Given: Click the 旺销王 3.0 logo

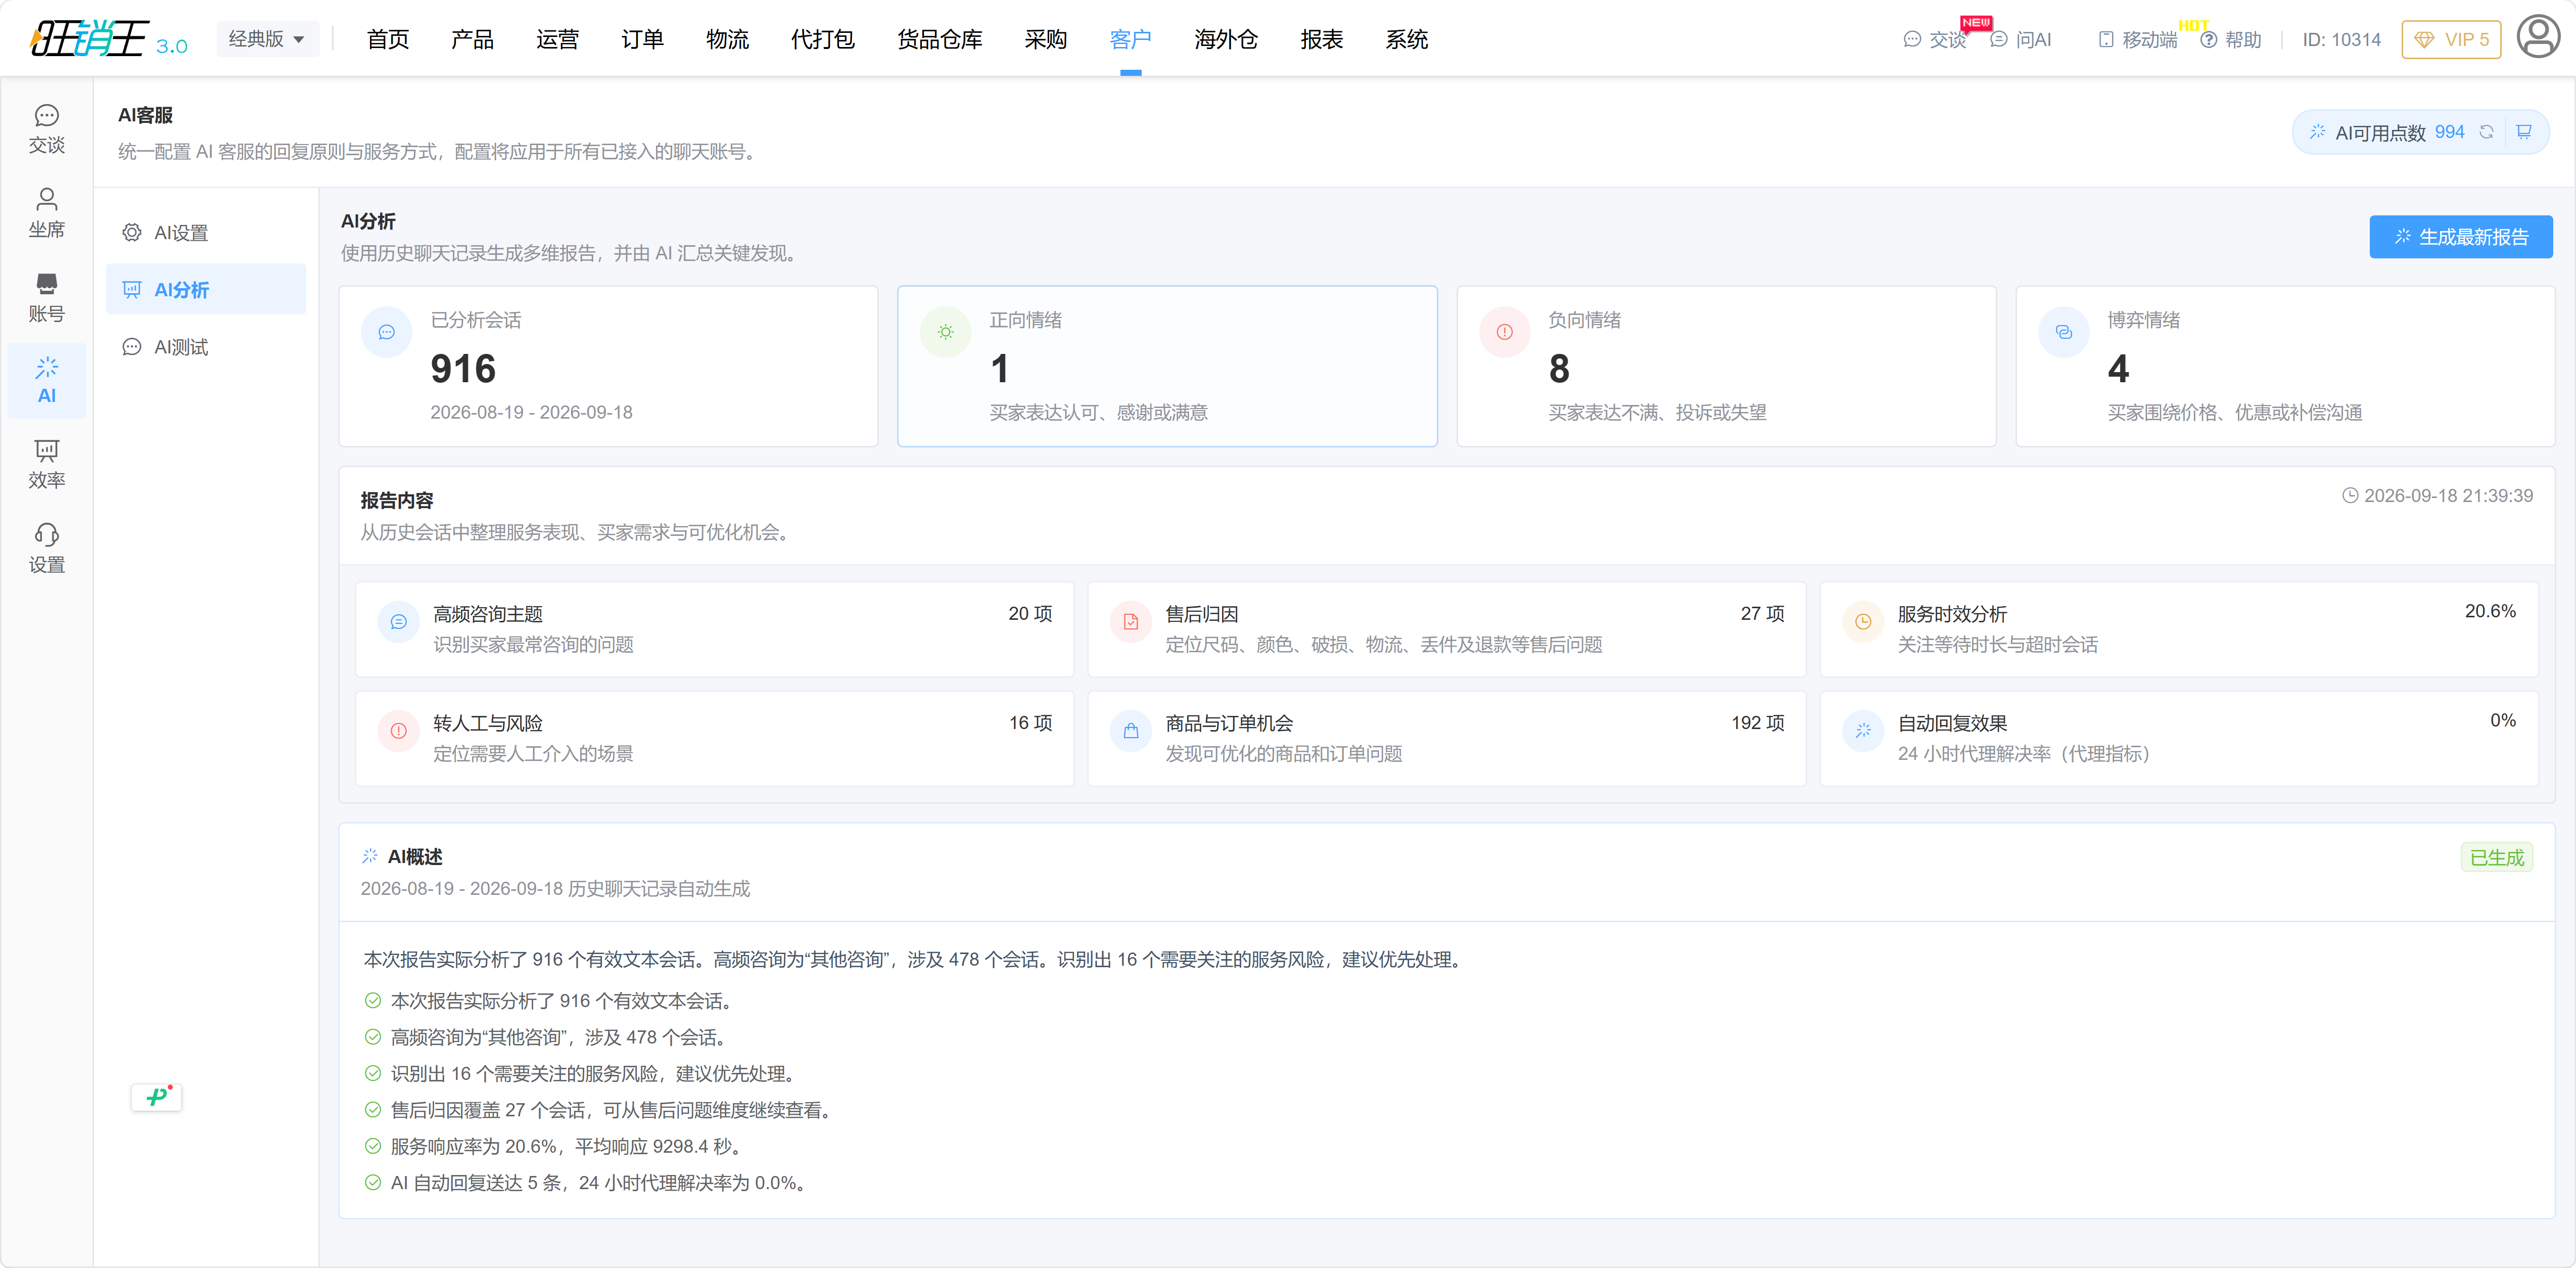Looking at the screenshot, I should pos(108,39).
